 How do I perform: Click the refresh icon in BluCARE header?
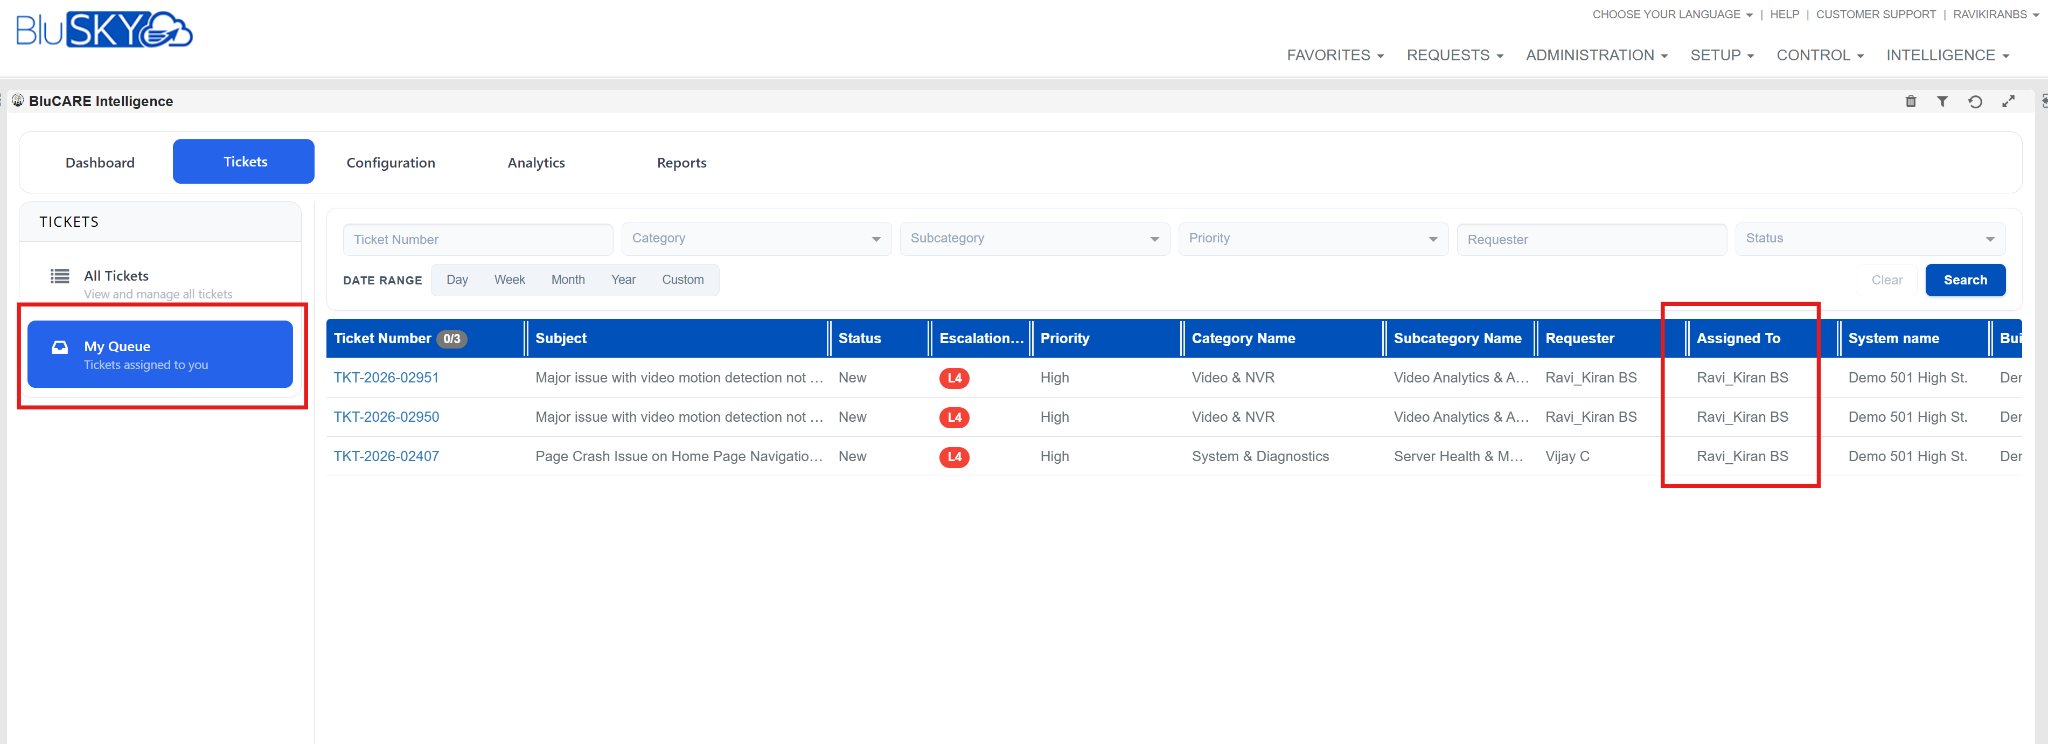click(x=1975, y=101)
